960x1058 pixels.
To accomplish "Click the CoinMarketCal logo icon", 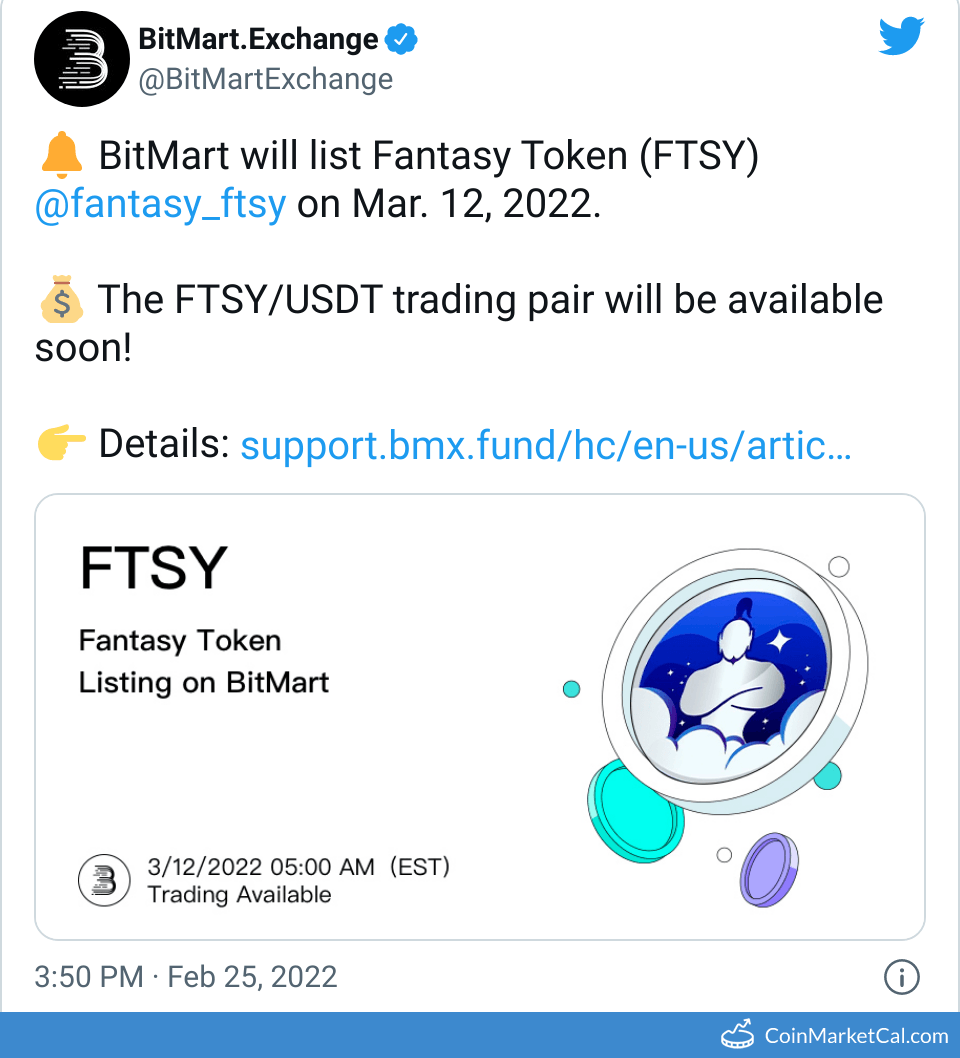I will point(737,1035).
